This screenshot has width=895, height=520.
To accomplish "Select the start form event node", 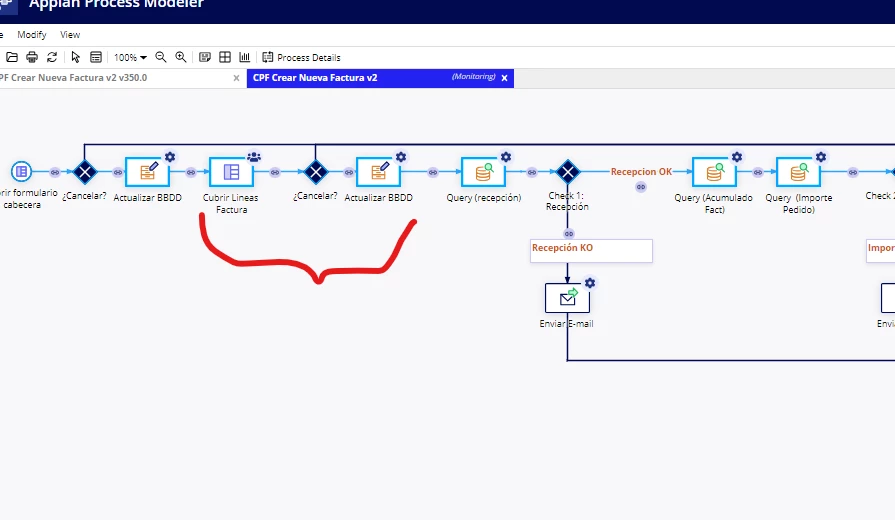I will pyautogui.click(x=22, y=171).
